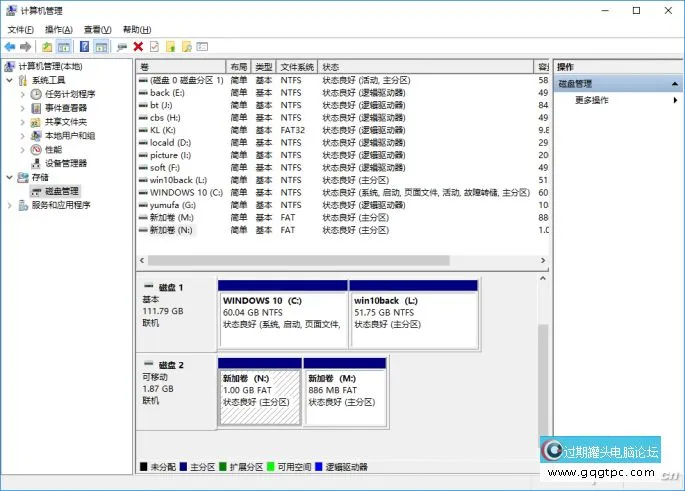Click the yellow page with magnifier icon
This screenshot has height=491, width=685.
click(187, 46)
